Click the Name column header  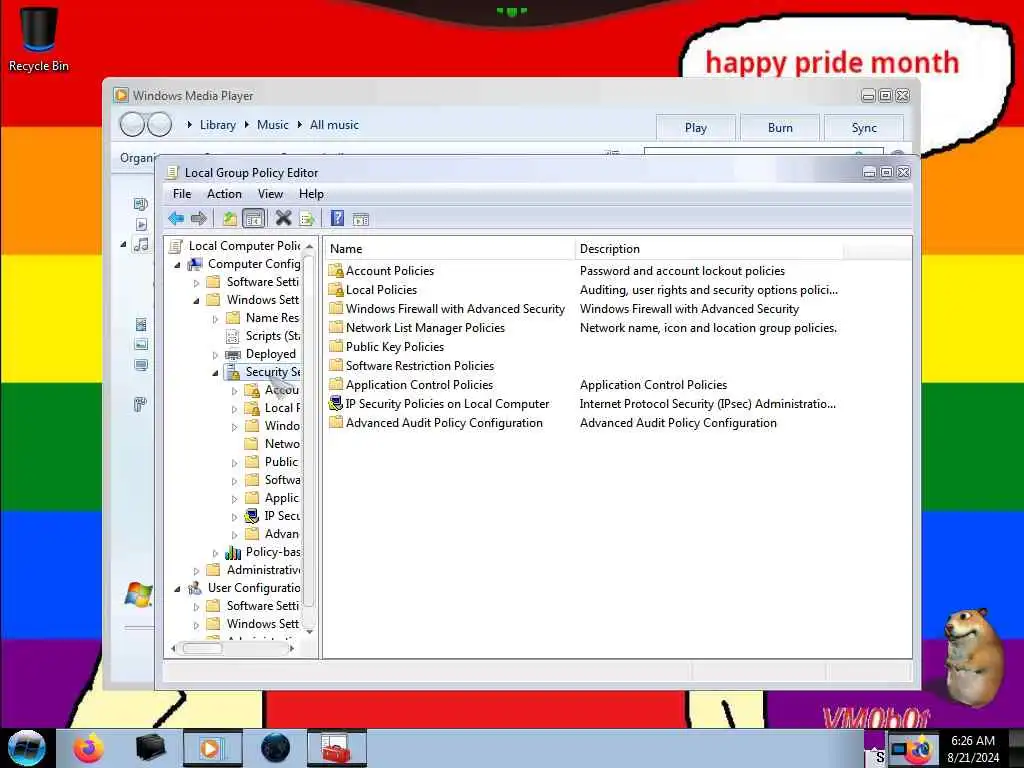click(x=449, y=249)
